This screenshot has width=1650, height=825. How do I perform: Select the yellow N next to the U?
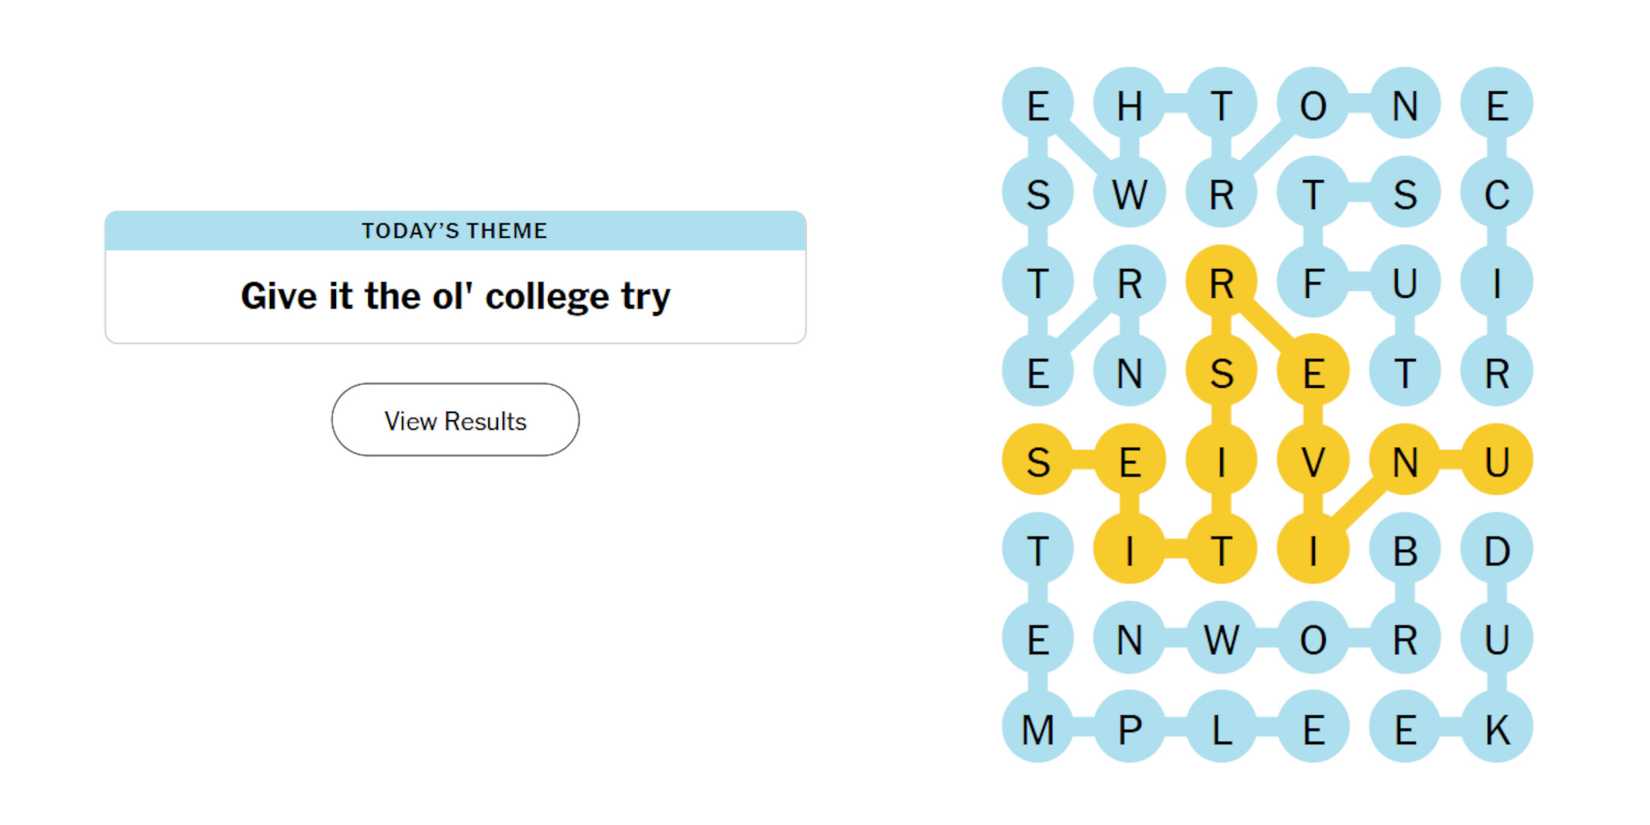click(1405, 459)
